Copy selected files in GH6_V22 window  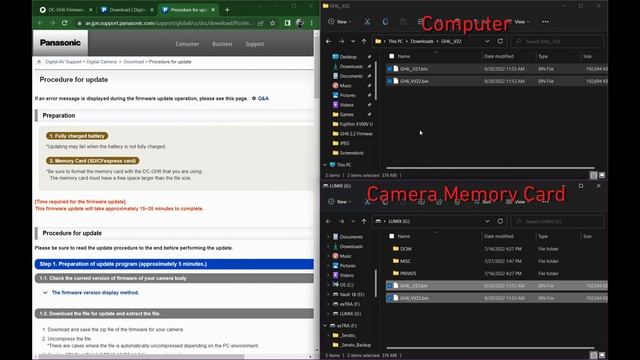pyautogui.click(x=385, y=22)
